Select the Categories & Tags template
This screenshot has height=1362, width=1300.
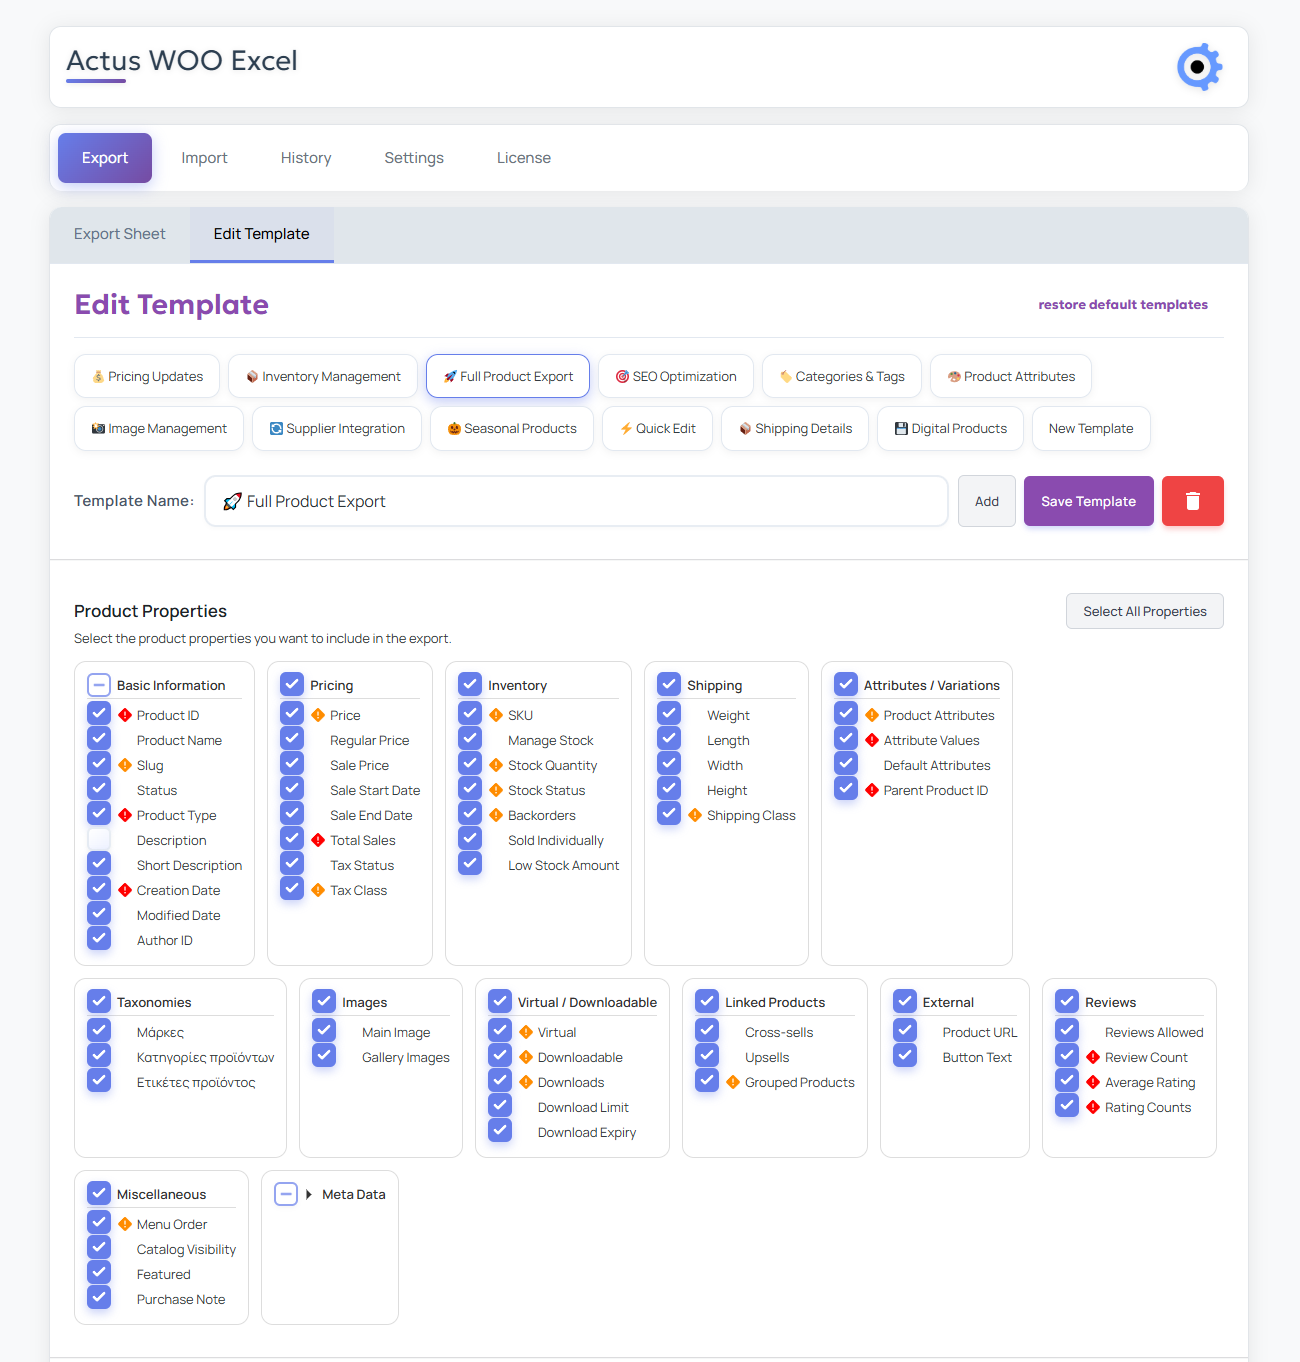[841, 376]
